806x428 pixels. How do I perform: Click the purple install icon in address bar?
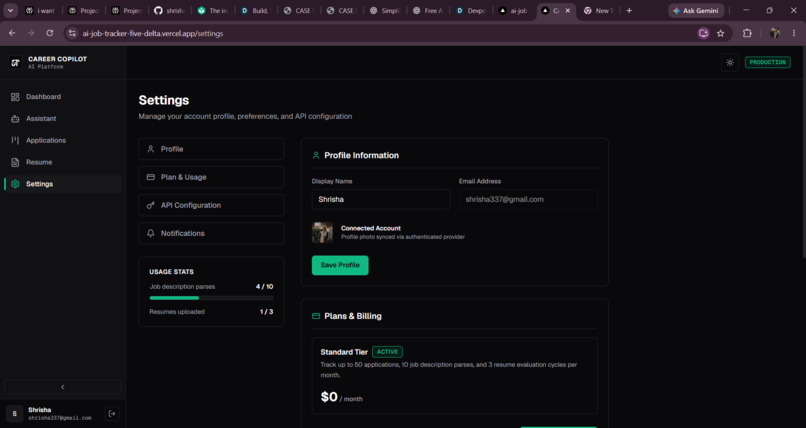pyautogui.click(x=703, y=33)
